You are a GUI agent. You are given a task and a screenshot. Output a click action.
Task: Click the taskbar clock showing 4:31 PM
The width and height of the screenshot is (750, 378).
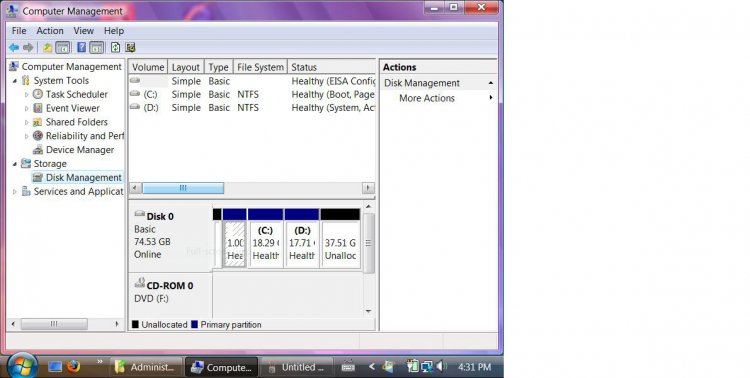pos(474,367)
